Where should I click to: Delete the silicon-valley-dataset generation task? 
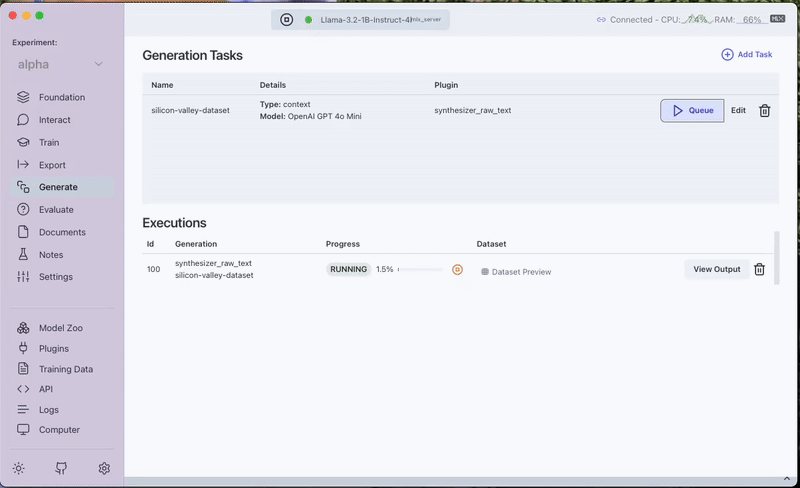764,111
